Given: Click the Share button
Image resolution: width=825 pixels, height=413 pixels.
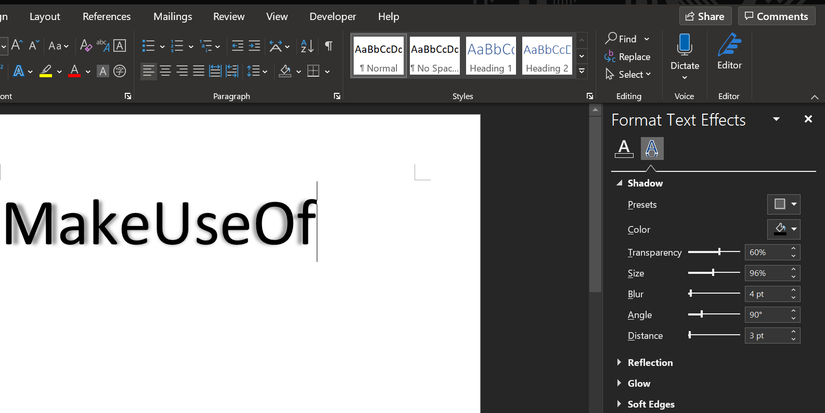Looking at the screenshot, I should click(705, 16).
